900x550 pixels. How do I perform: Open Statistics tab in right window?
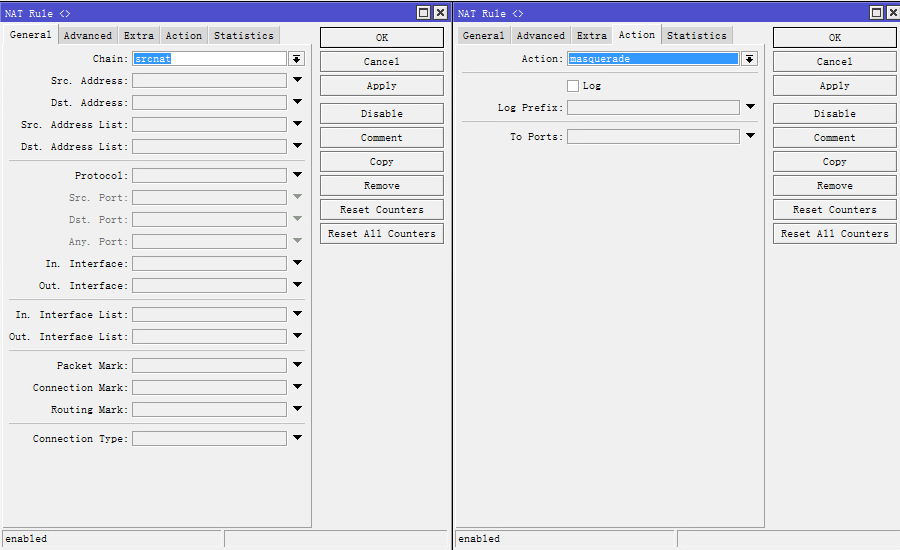click(696, 36)
